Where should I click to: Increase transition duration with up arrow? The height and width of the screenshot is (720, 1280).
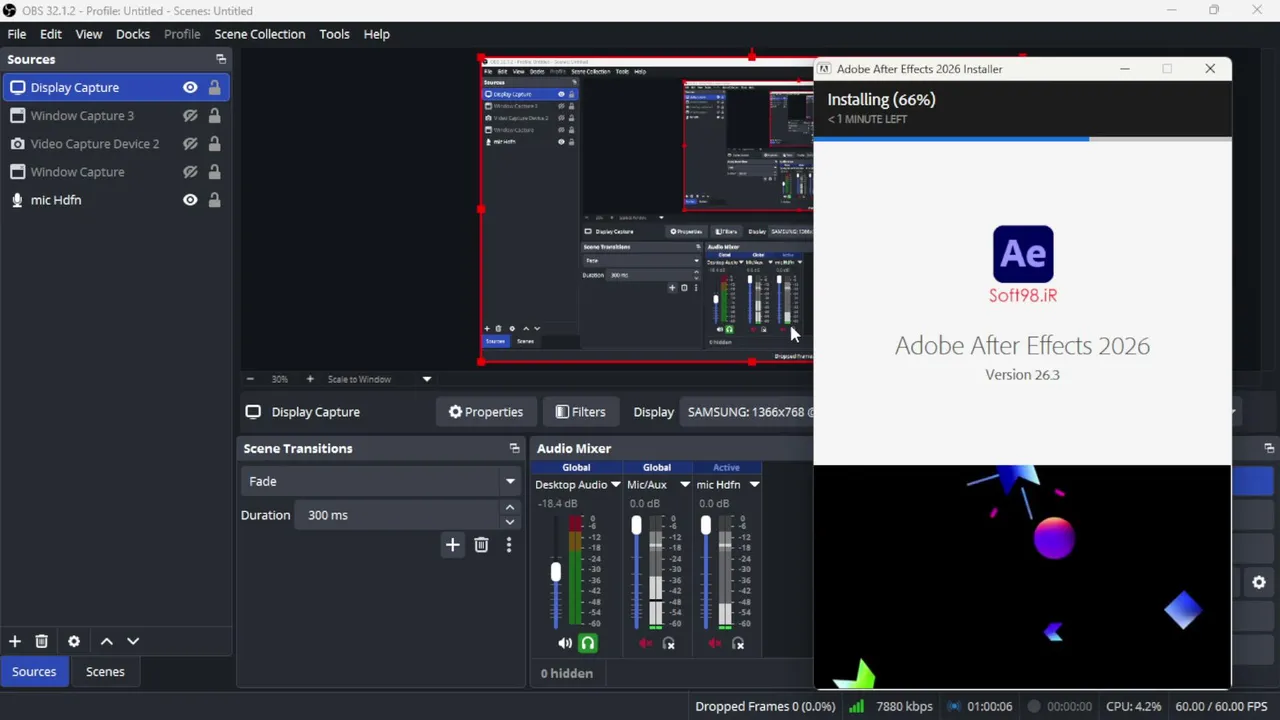[510, 508]
